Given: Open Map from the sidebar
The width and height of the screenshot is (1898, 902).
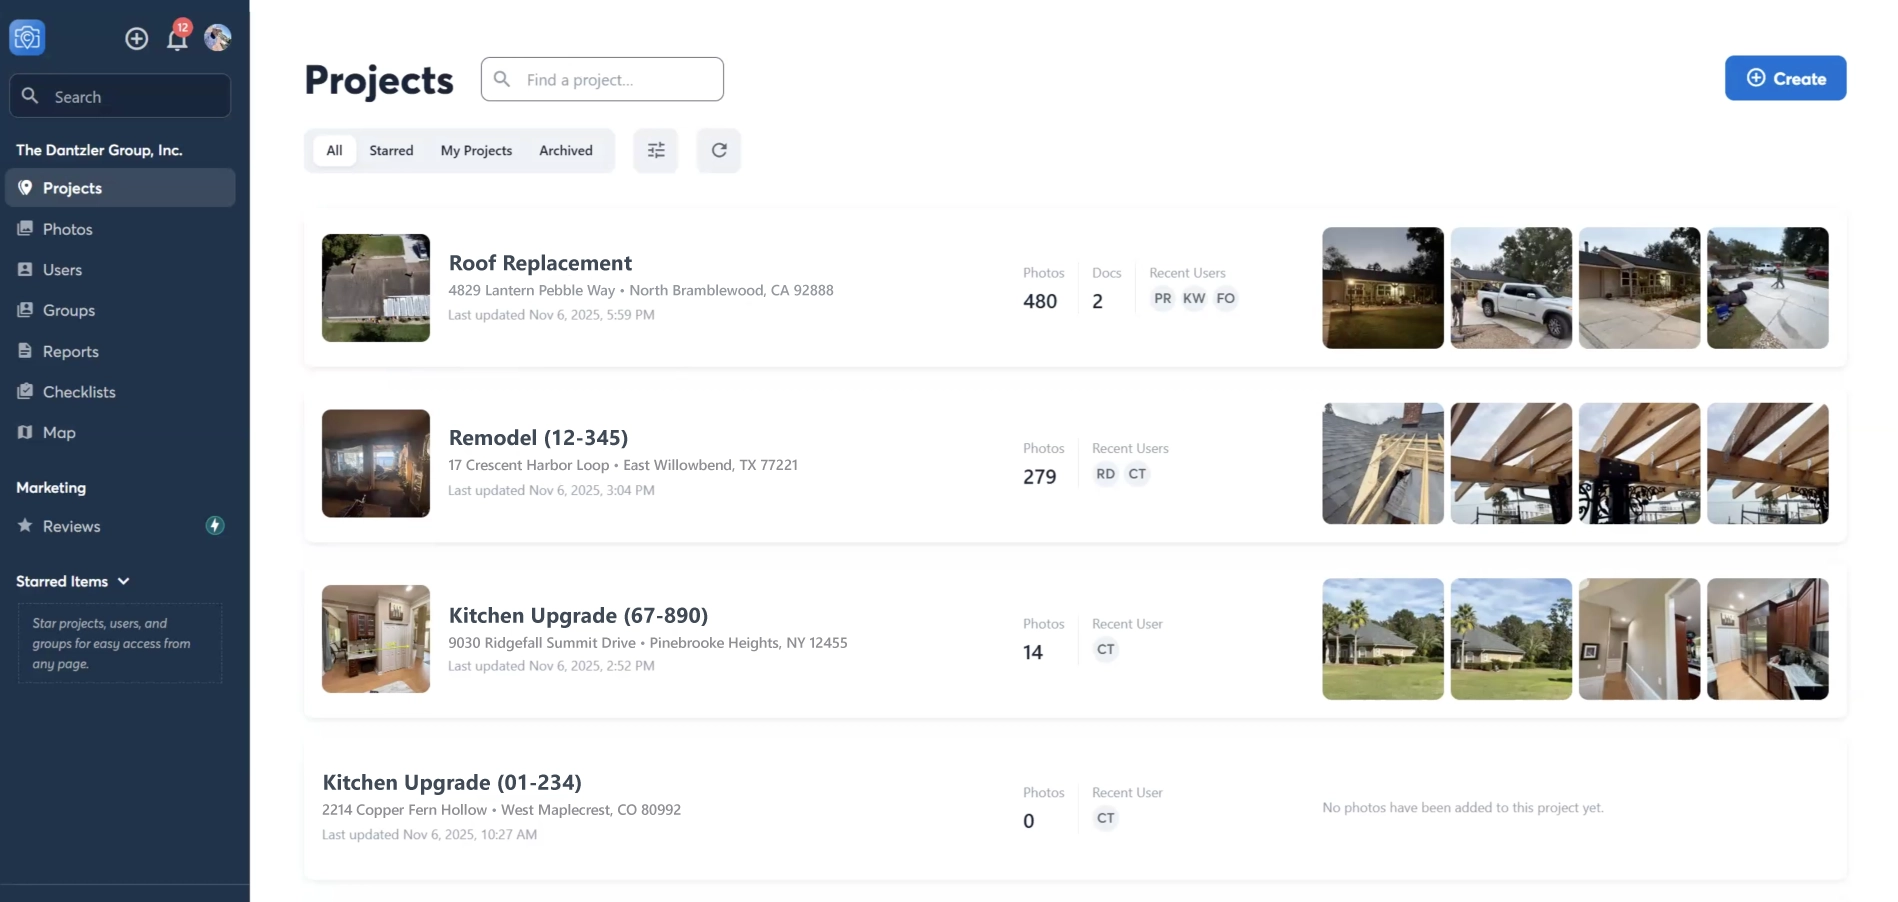Looking at the screenshot, I should click(59, 433).
